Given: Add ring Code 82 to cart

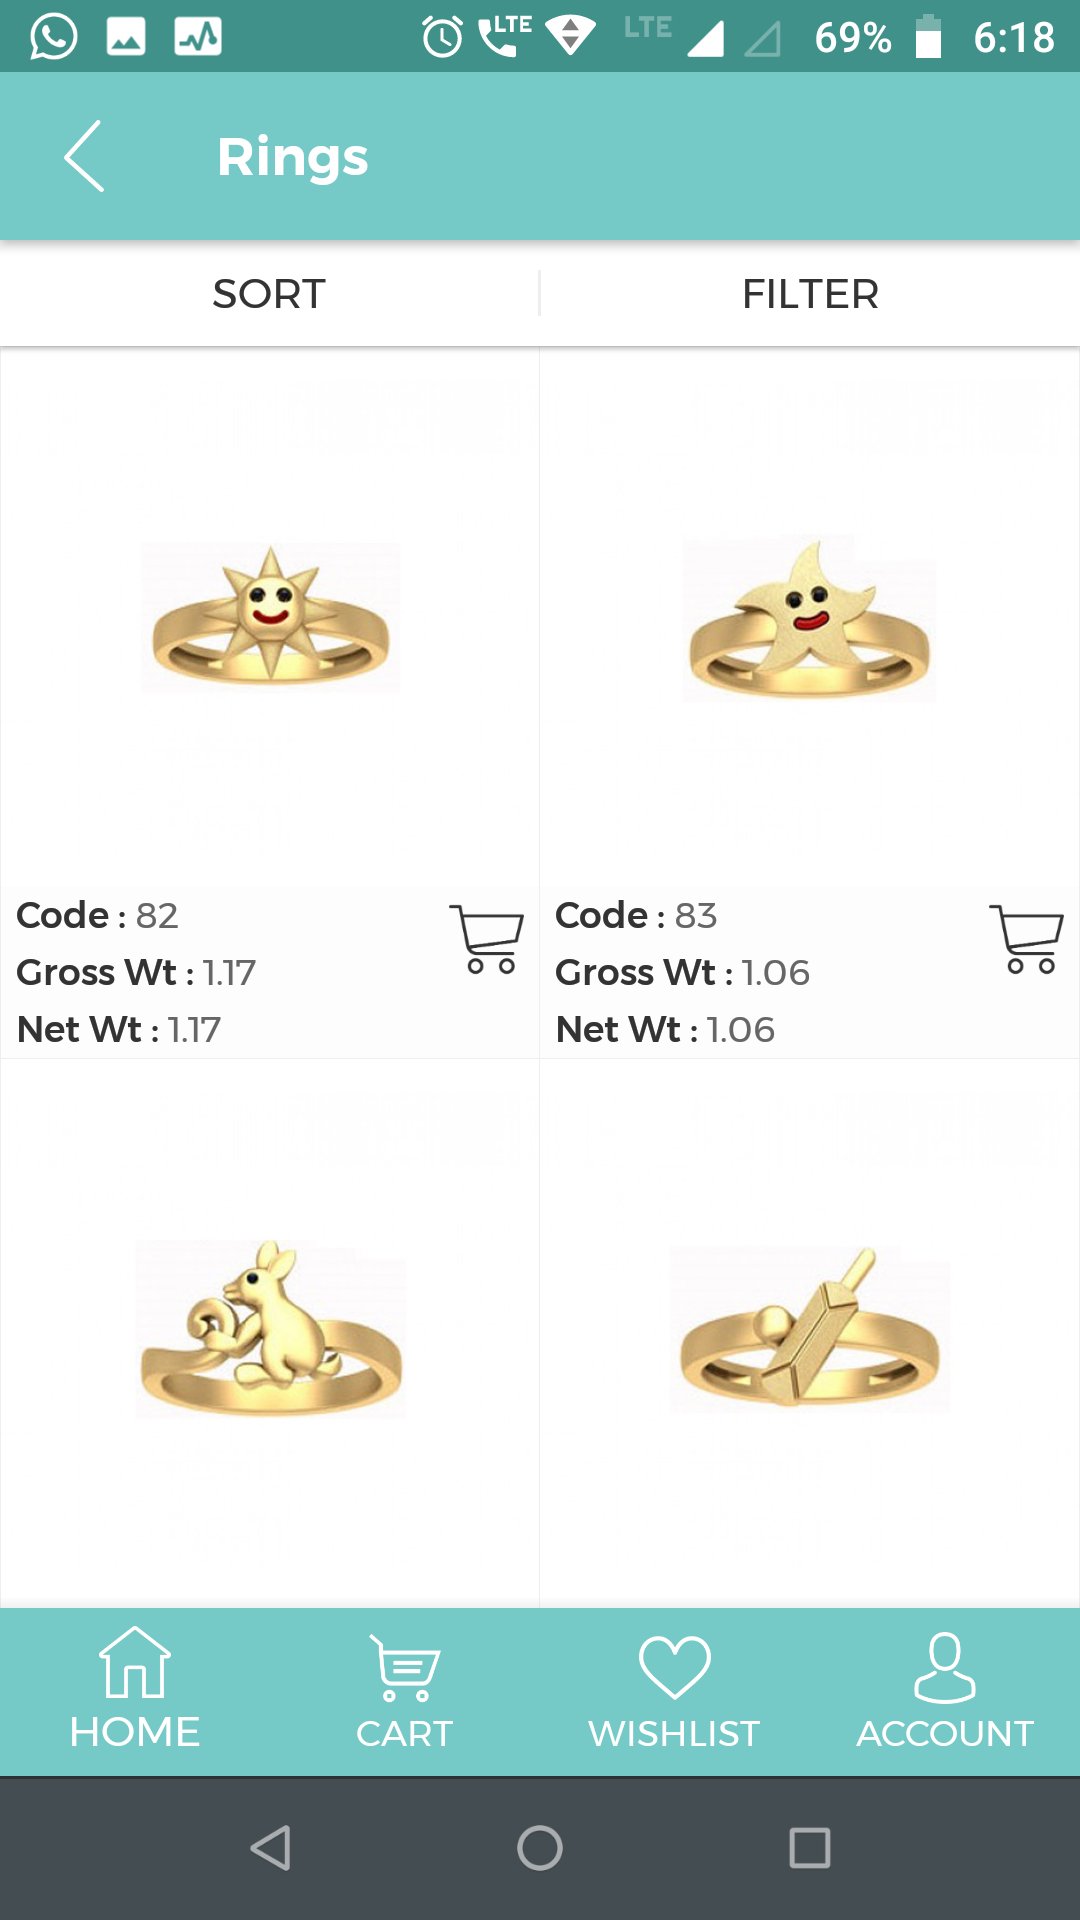Looking at the screenshot, I should tap(487, 939).
